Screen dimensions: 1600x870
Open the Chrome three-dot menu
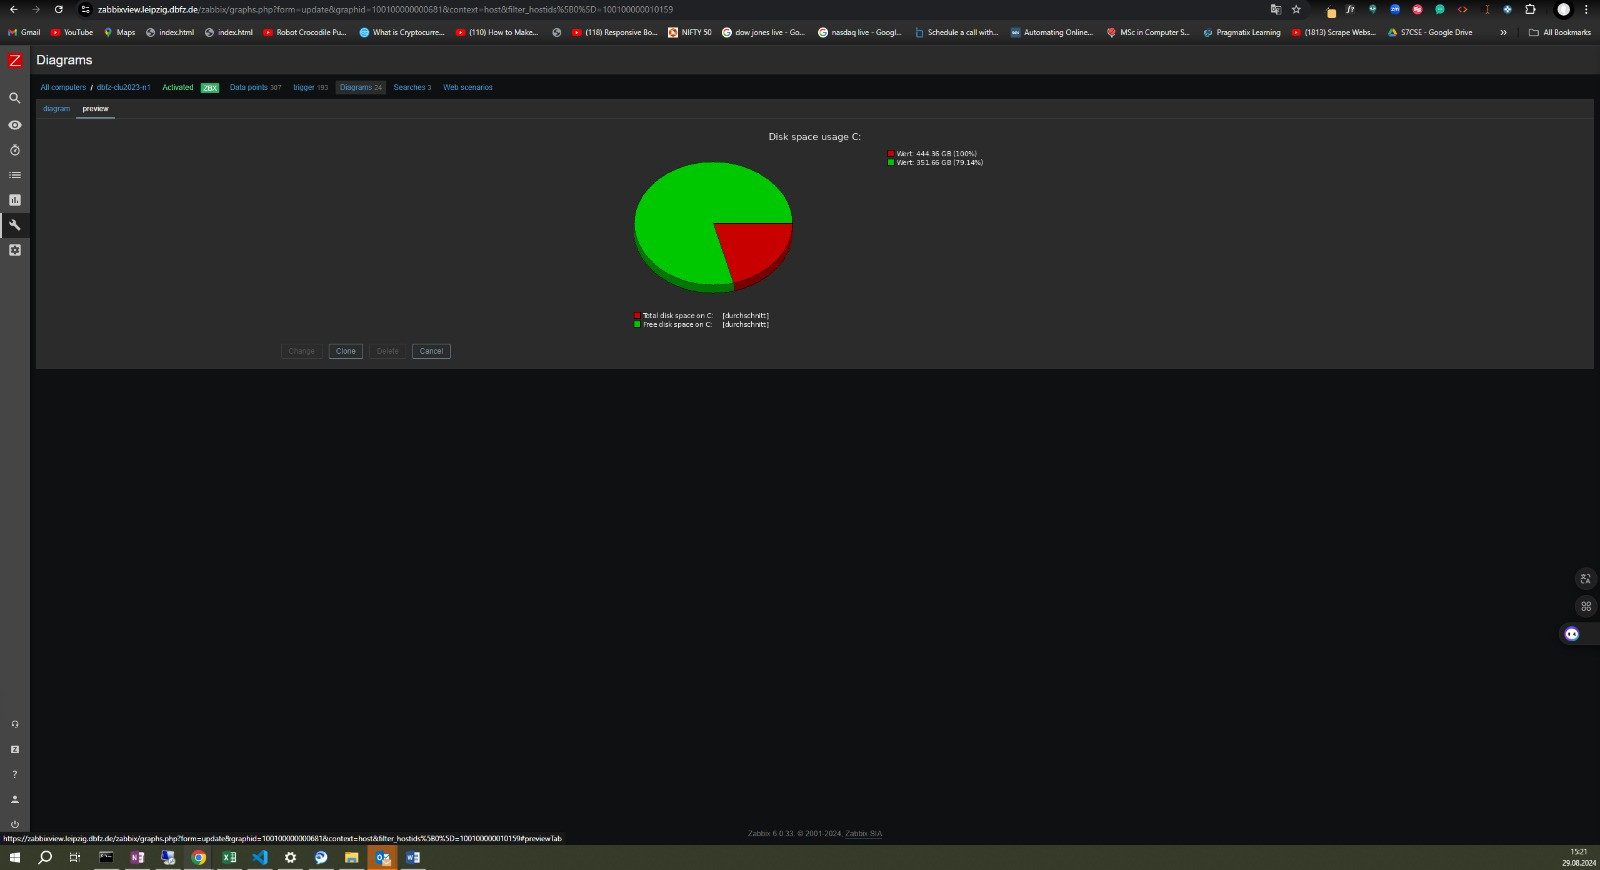1586,9
